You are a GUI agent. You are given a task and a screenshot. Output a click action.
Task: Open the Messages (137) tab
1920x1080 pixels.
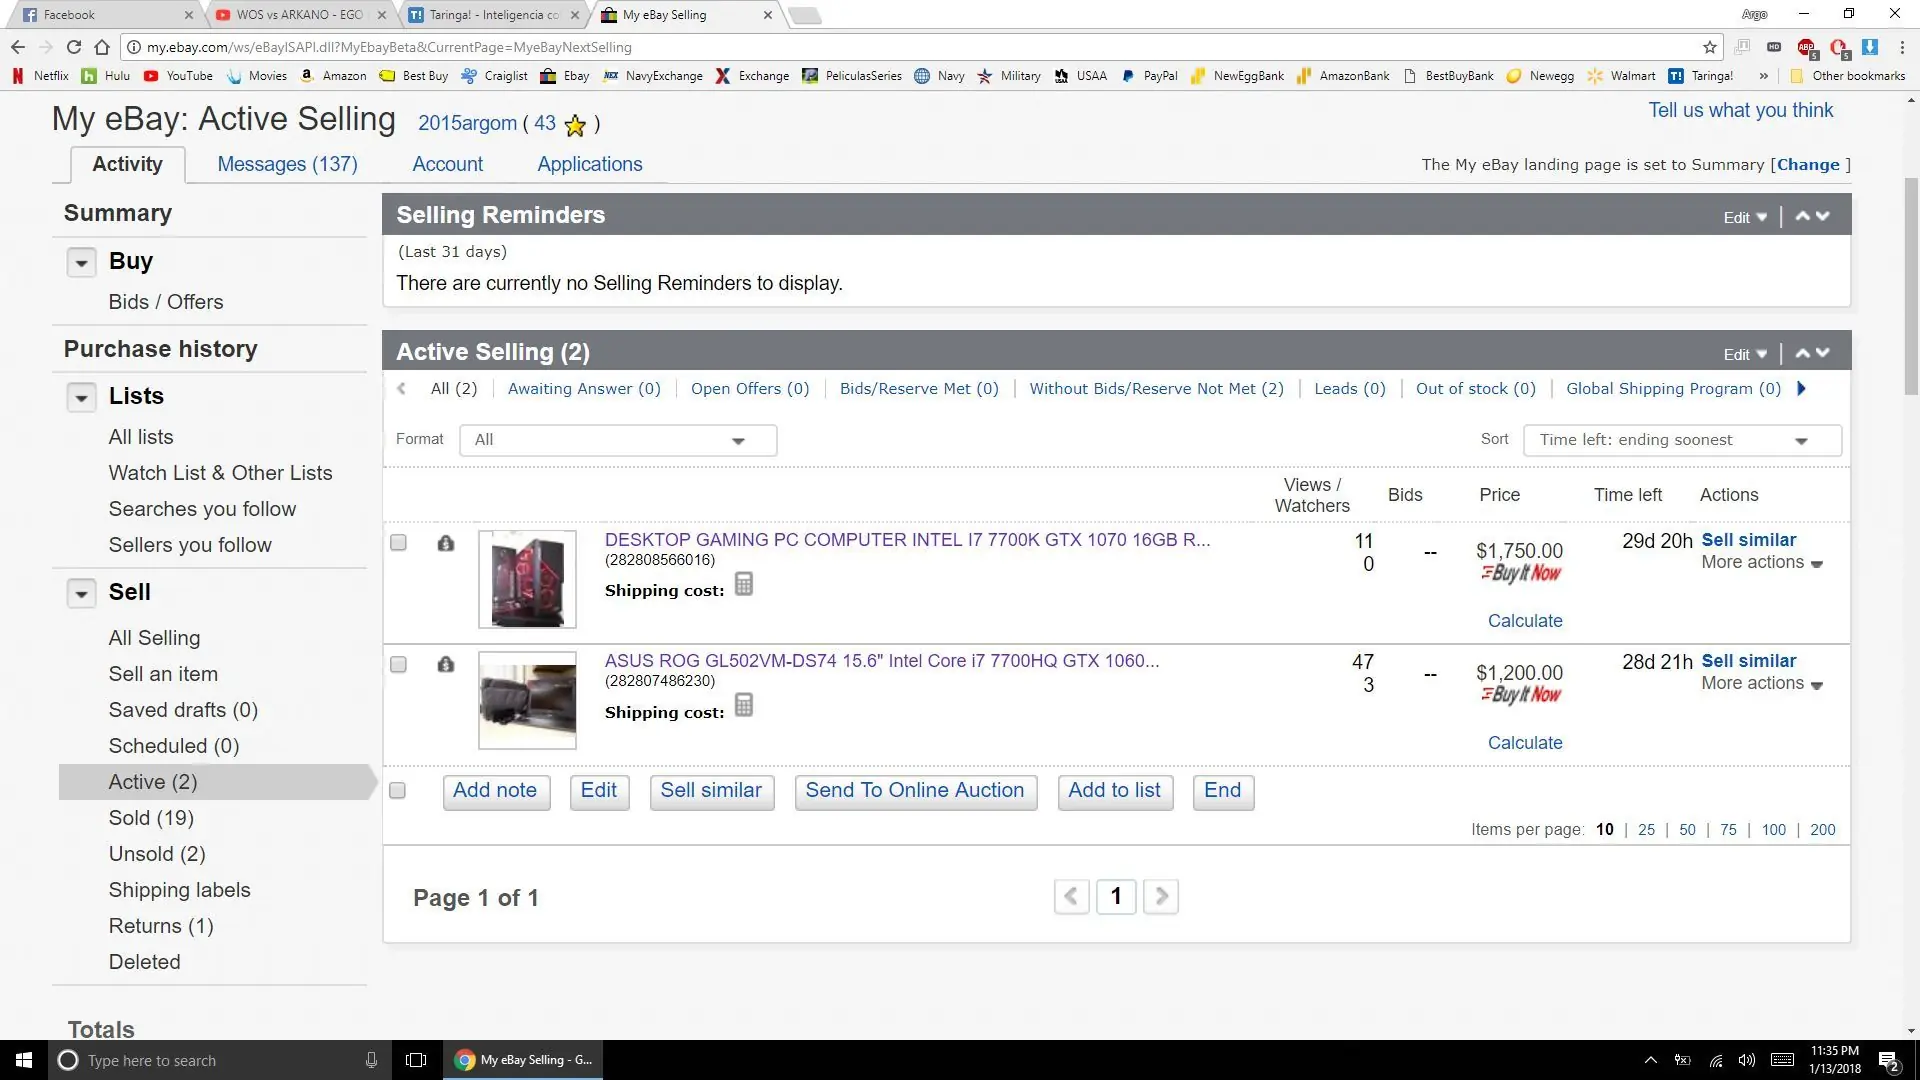[x=287, y=164]
